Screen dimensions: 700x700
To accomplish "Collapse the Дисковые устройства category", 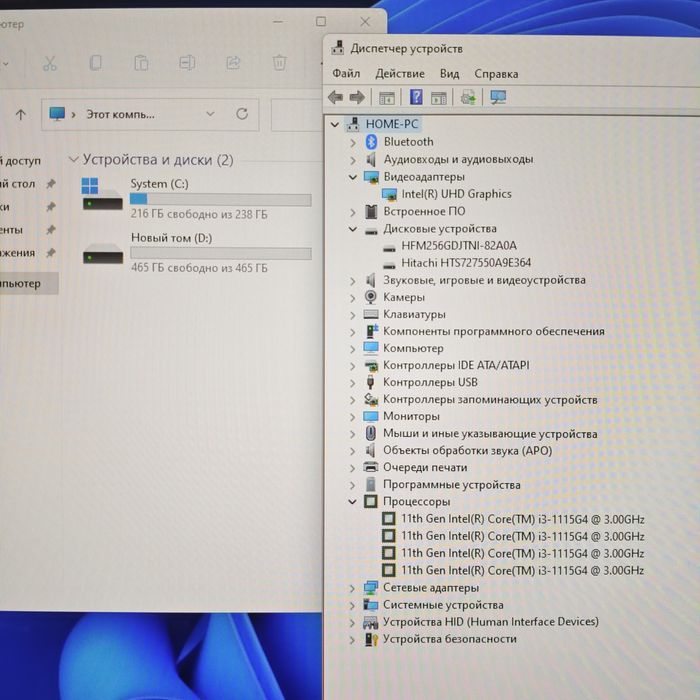I will (x=353, y=229).
